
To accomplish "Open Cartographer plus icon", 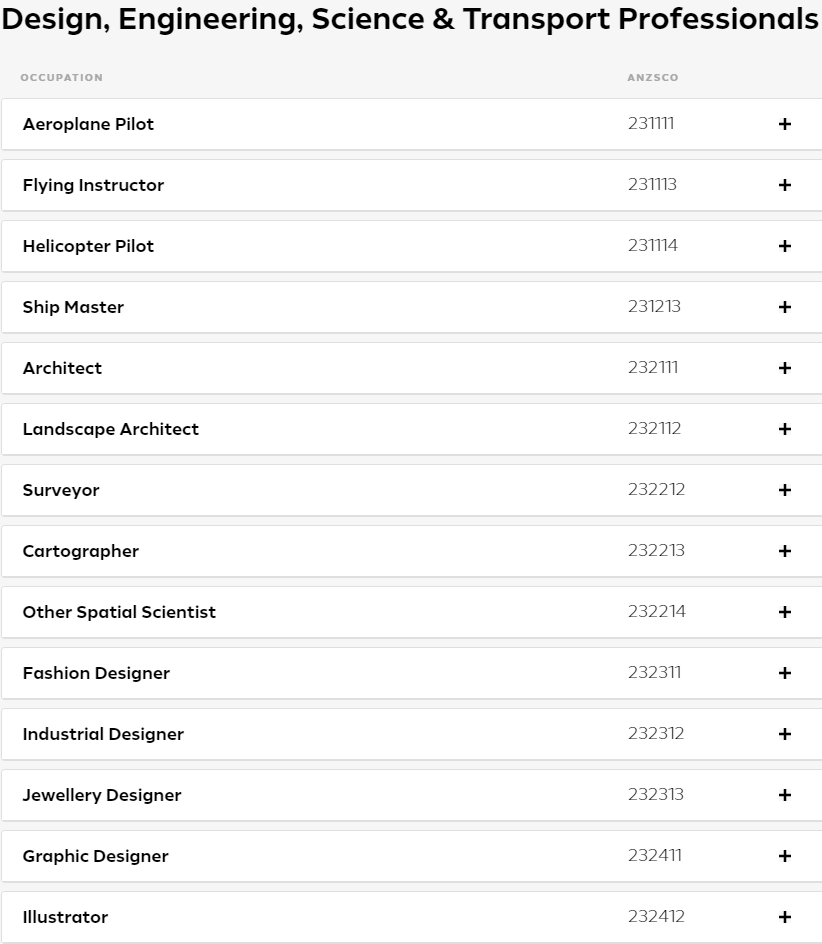I will pyautogui.click(x=785, y=551).
